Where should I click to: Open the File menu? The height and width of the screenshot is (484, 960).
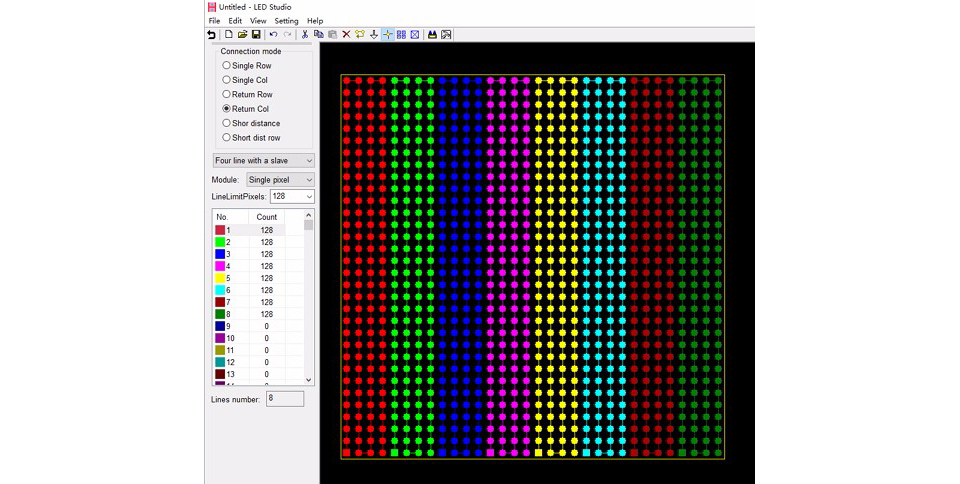(214, 21)
